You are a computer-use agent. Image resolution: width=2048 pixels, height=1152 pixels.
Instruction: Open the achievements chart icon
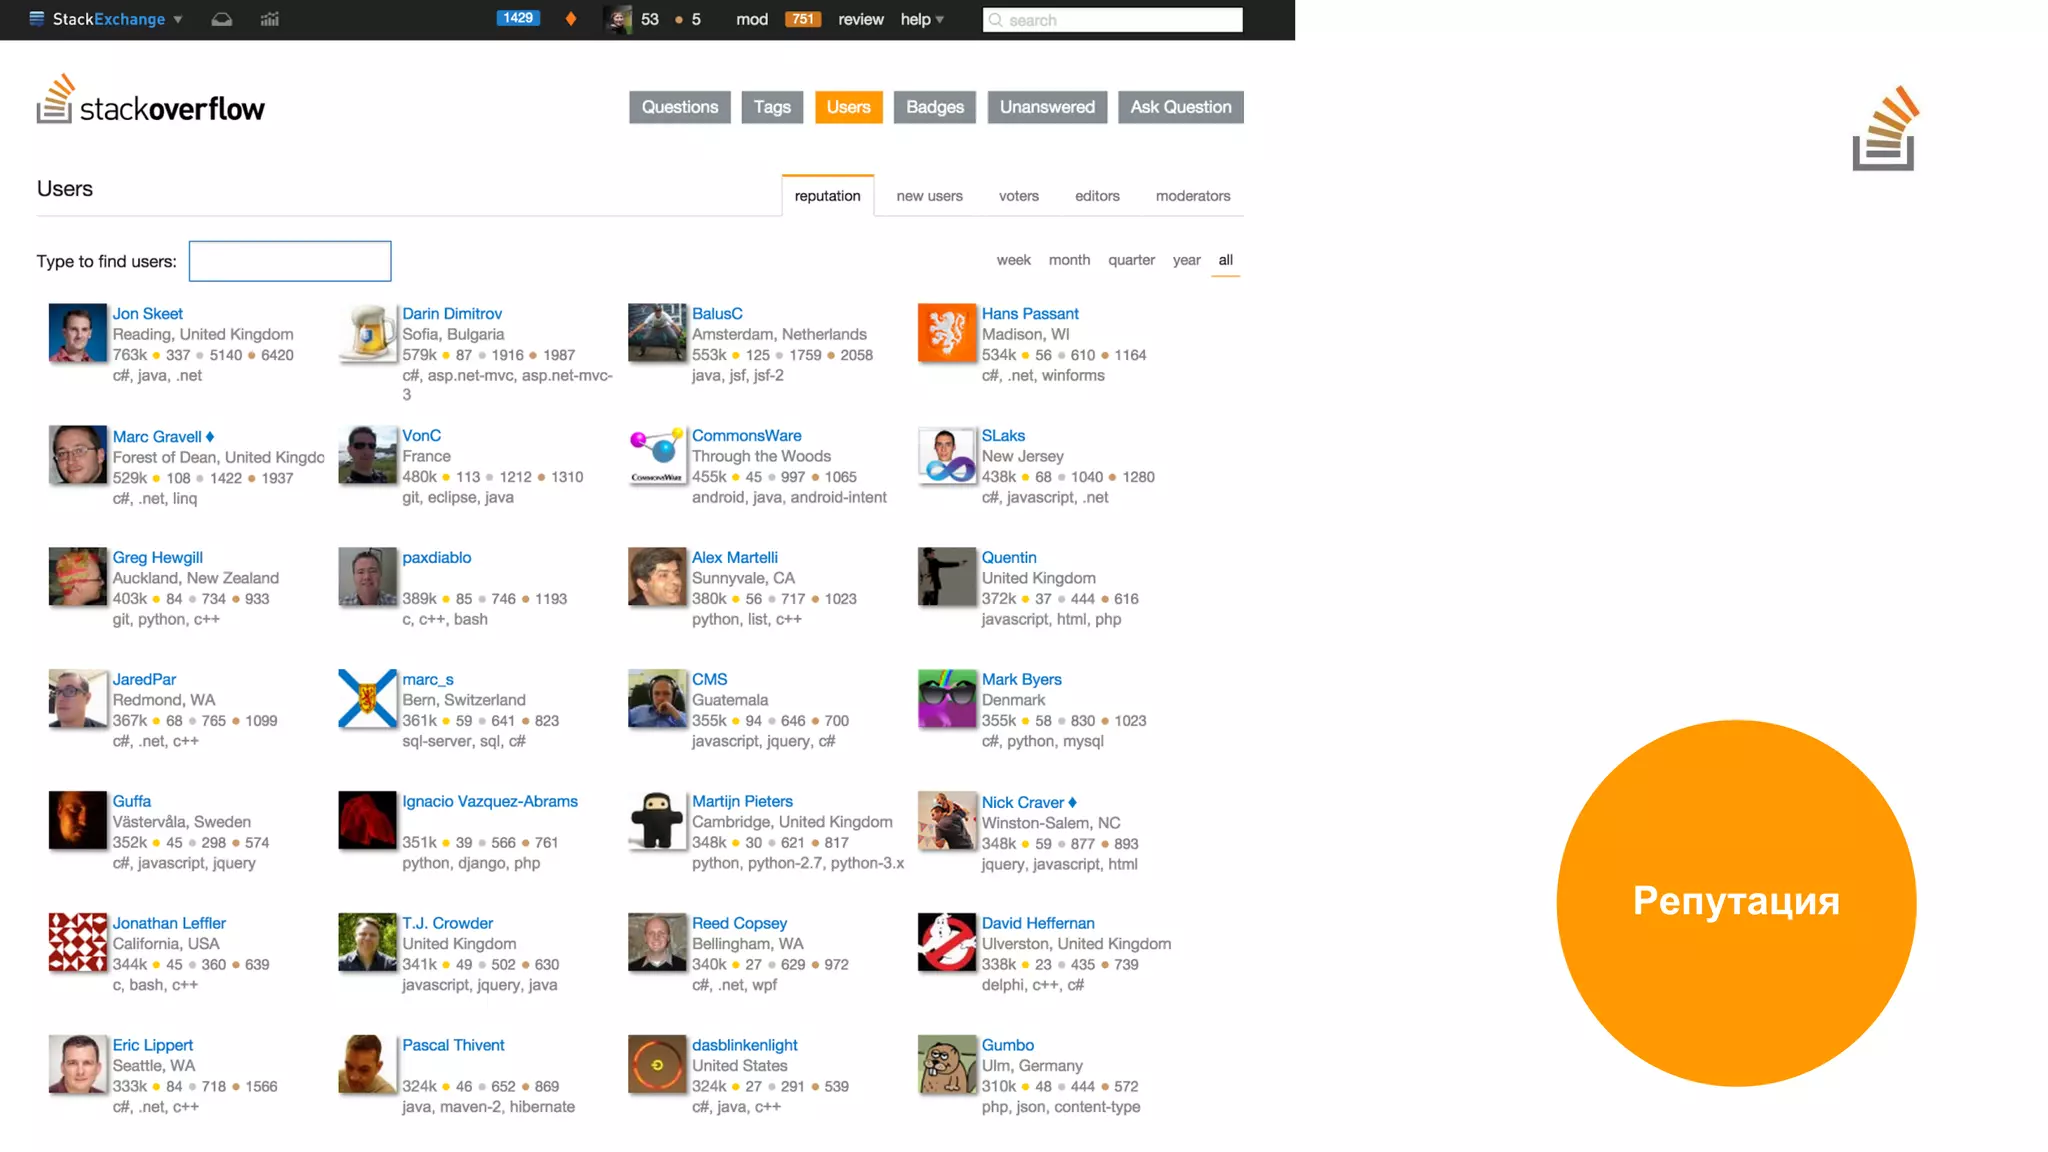(x=269, y=19)
